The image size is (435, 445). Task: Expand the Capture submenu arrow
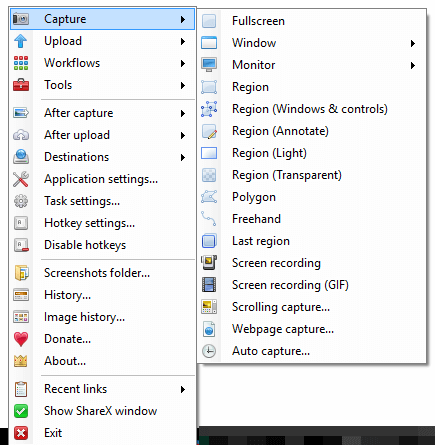[183, 19]
